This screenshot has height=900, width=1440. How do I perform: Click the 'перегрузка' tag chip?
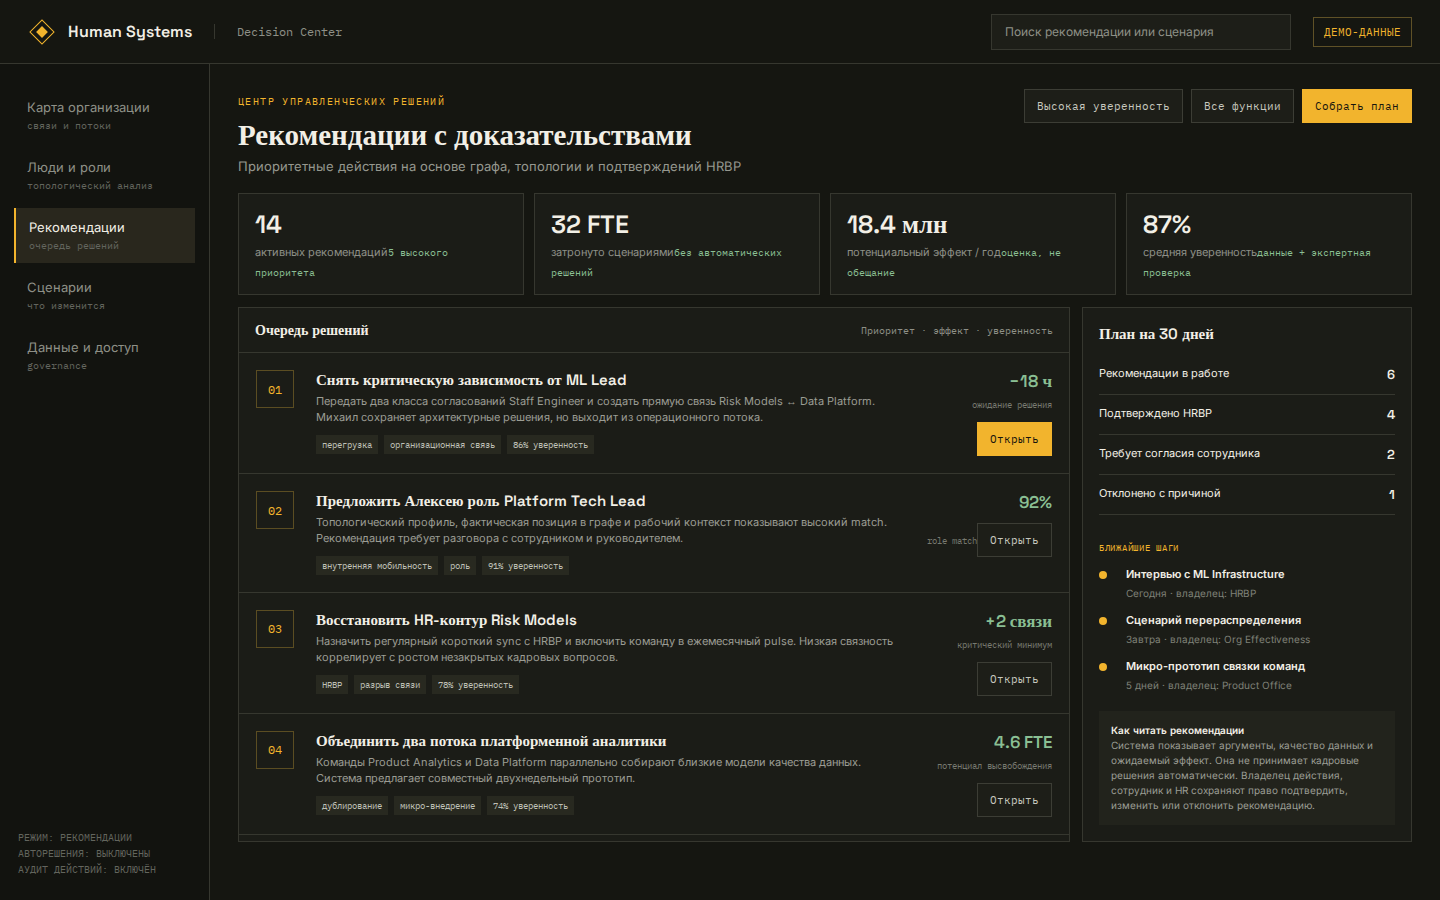point(347,445)
